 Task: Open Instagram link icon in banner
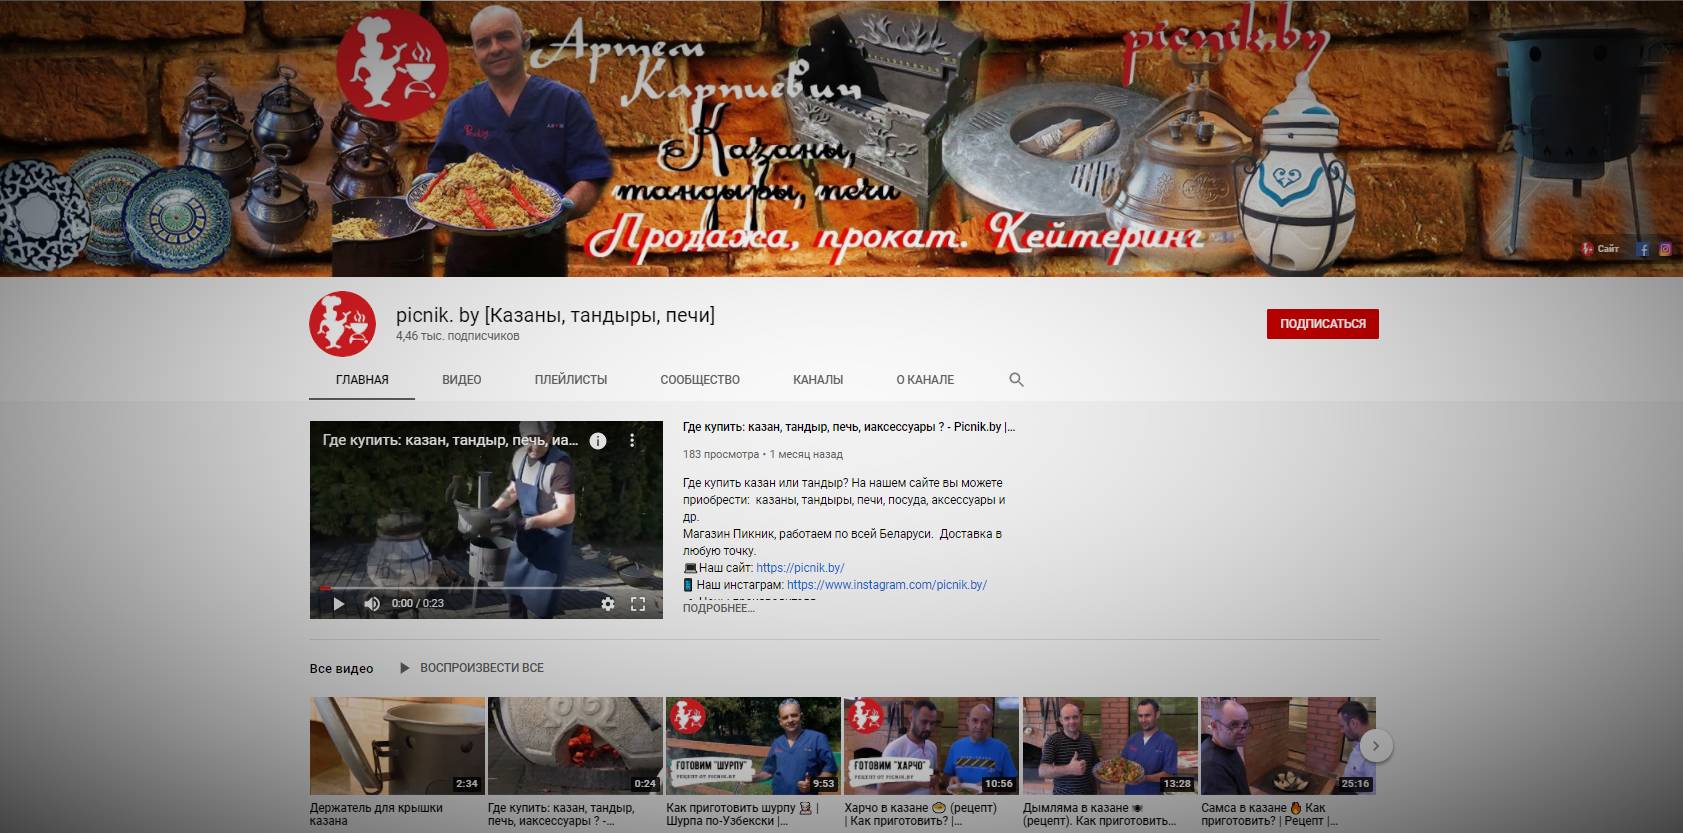point(1665,249)
